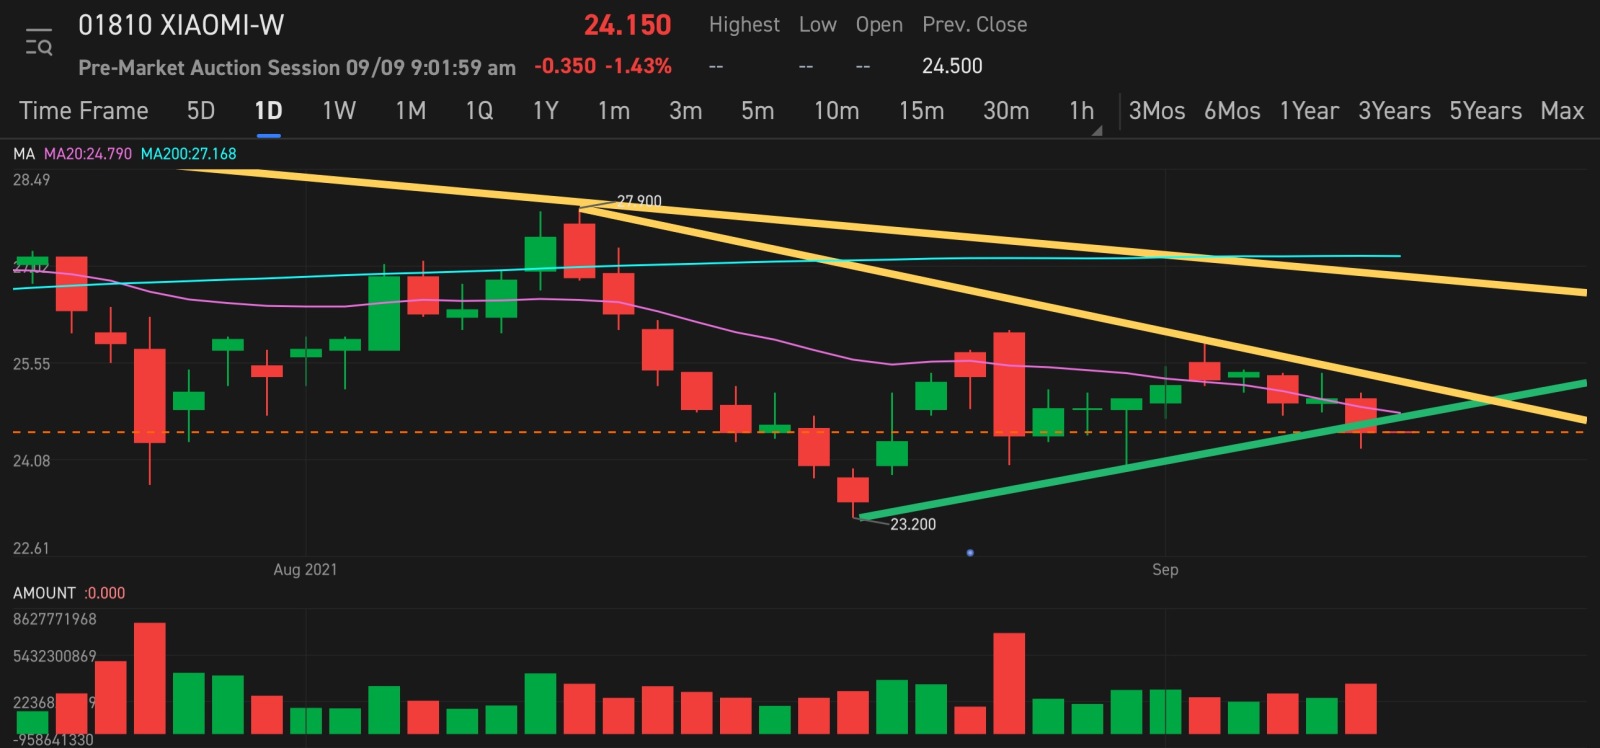1600x748 pixels.
Task: Open the MA indicator settings label
Action: coord(24,154)
